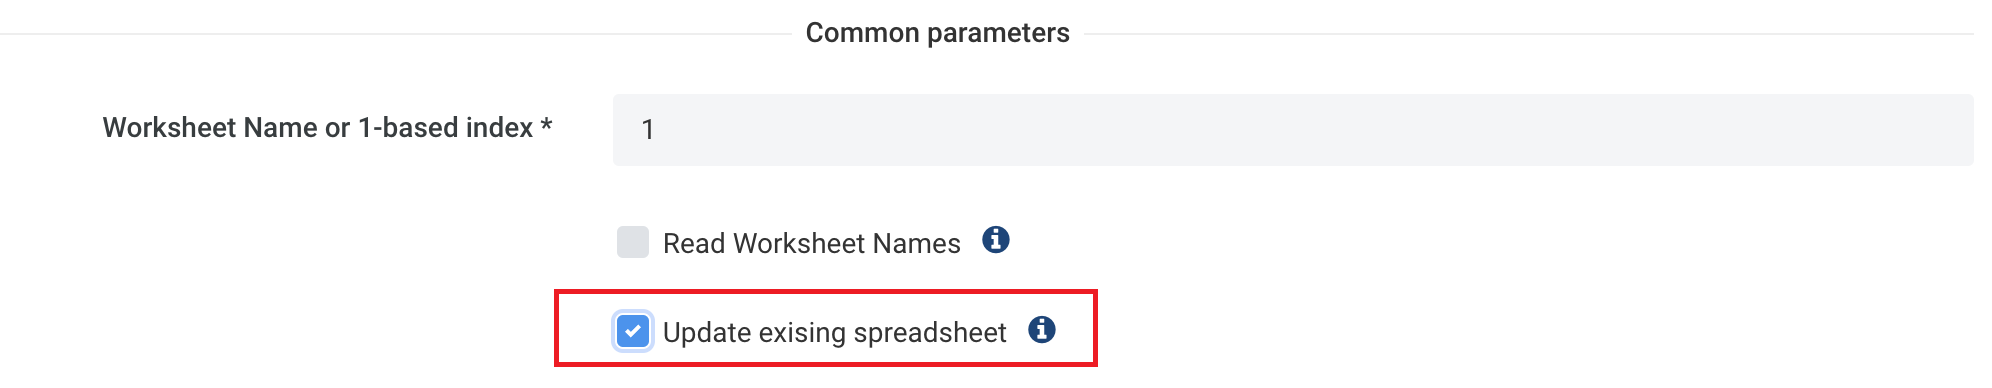This screenshot has width=1992, height=388.
Task: Select the unchecked gray box for Read Worksheet Names
Action: click(633, 242)
